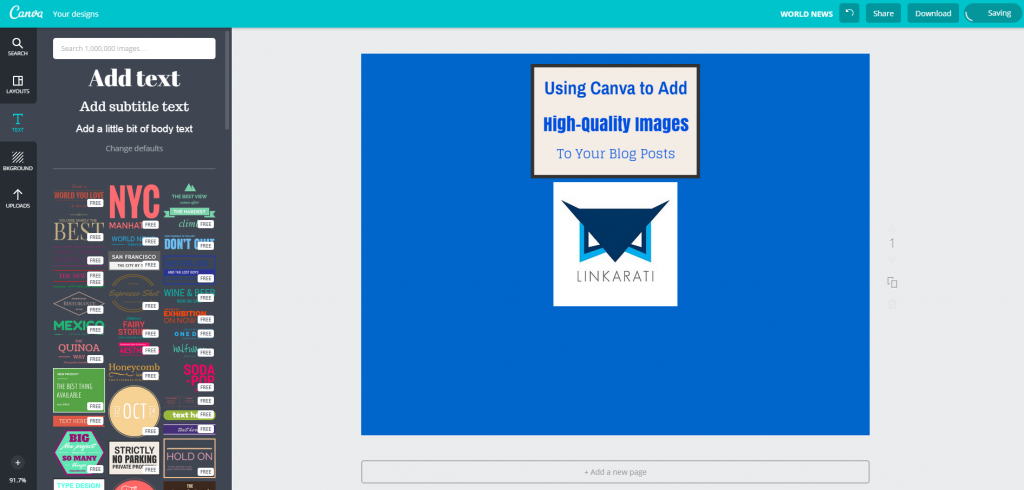Select the green text here pill template
This screenshot has height=490, width=1024.
pyautogui.click(x=189, y=415)
